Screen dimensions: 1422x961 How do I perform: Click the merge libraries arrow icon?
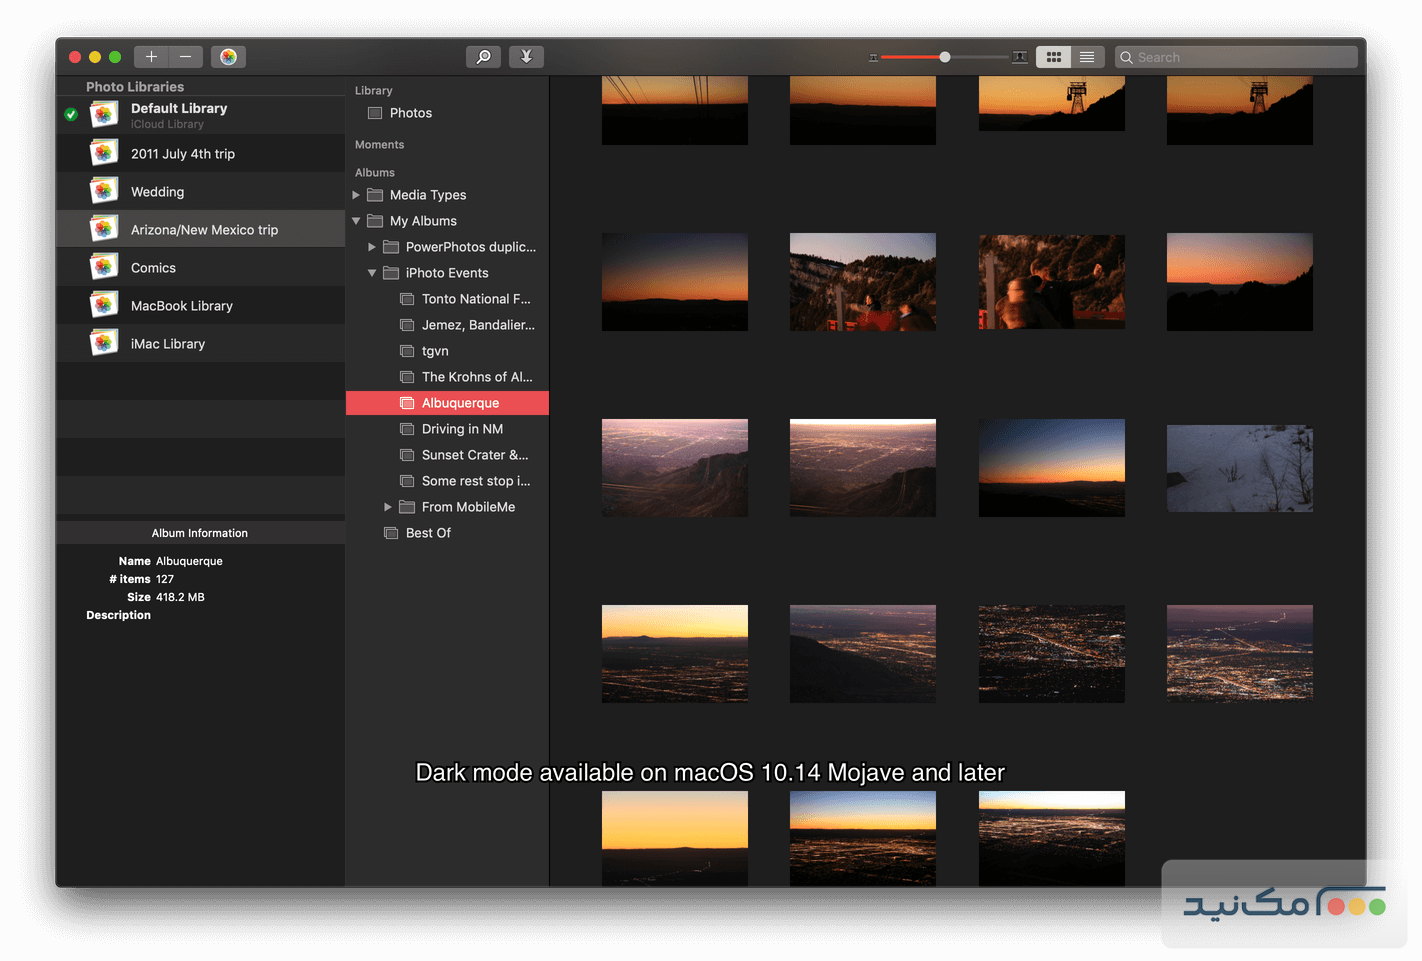click(x=526, y=57)
